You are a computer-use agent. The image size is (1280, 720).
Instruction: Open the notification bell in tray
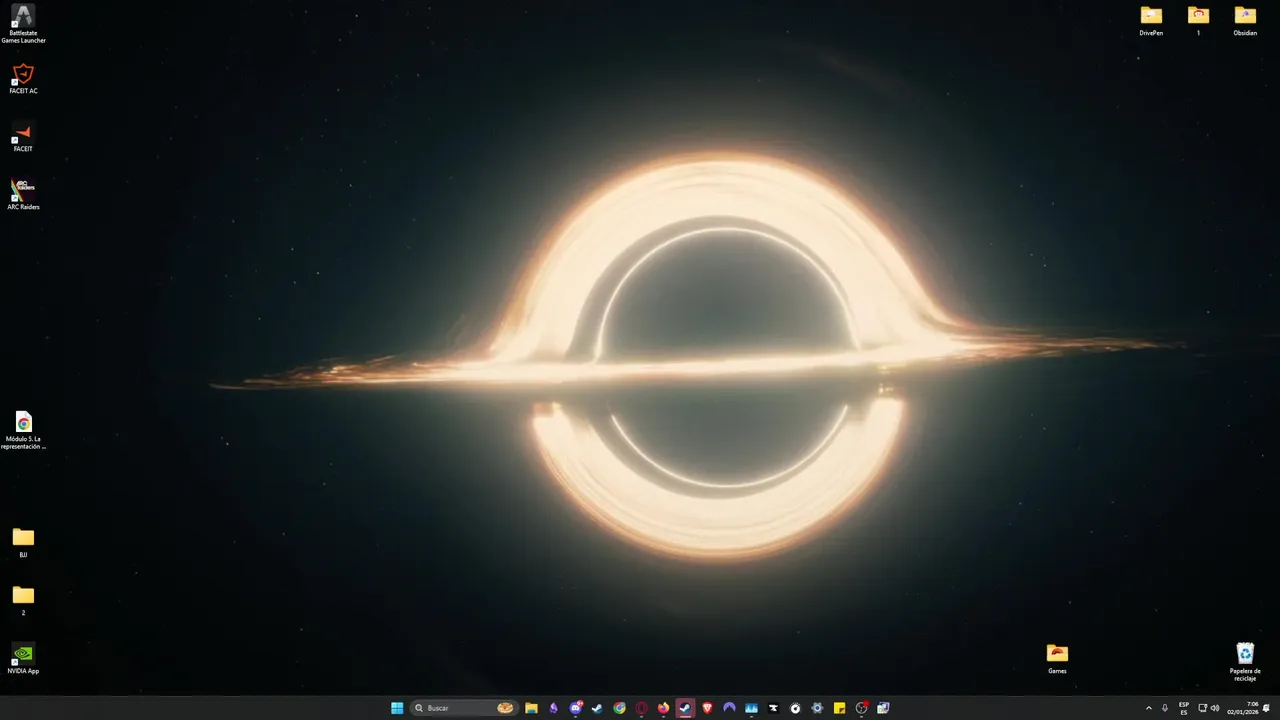pyautogui.click(x=1266, y=708)
